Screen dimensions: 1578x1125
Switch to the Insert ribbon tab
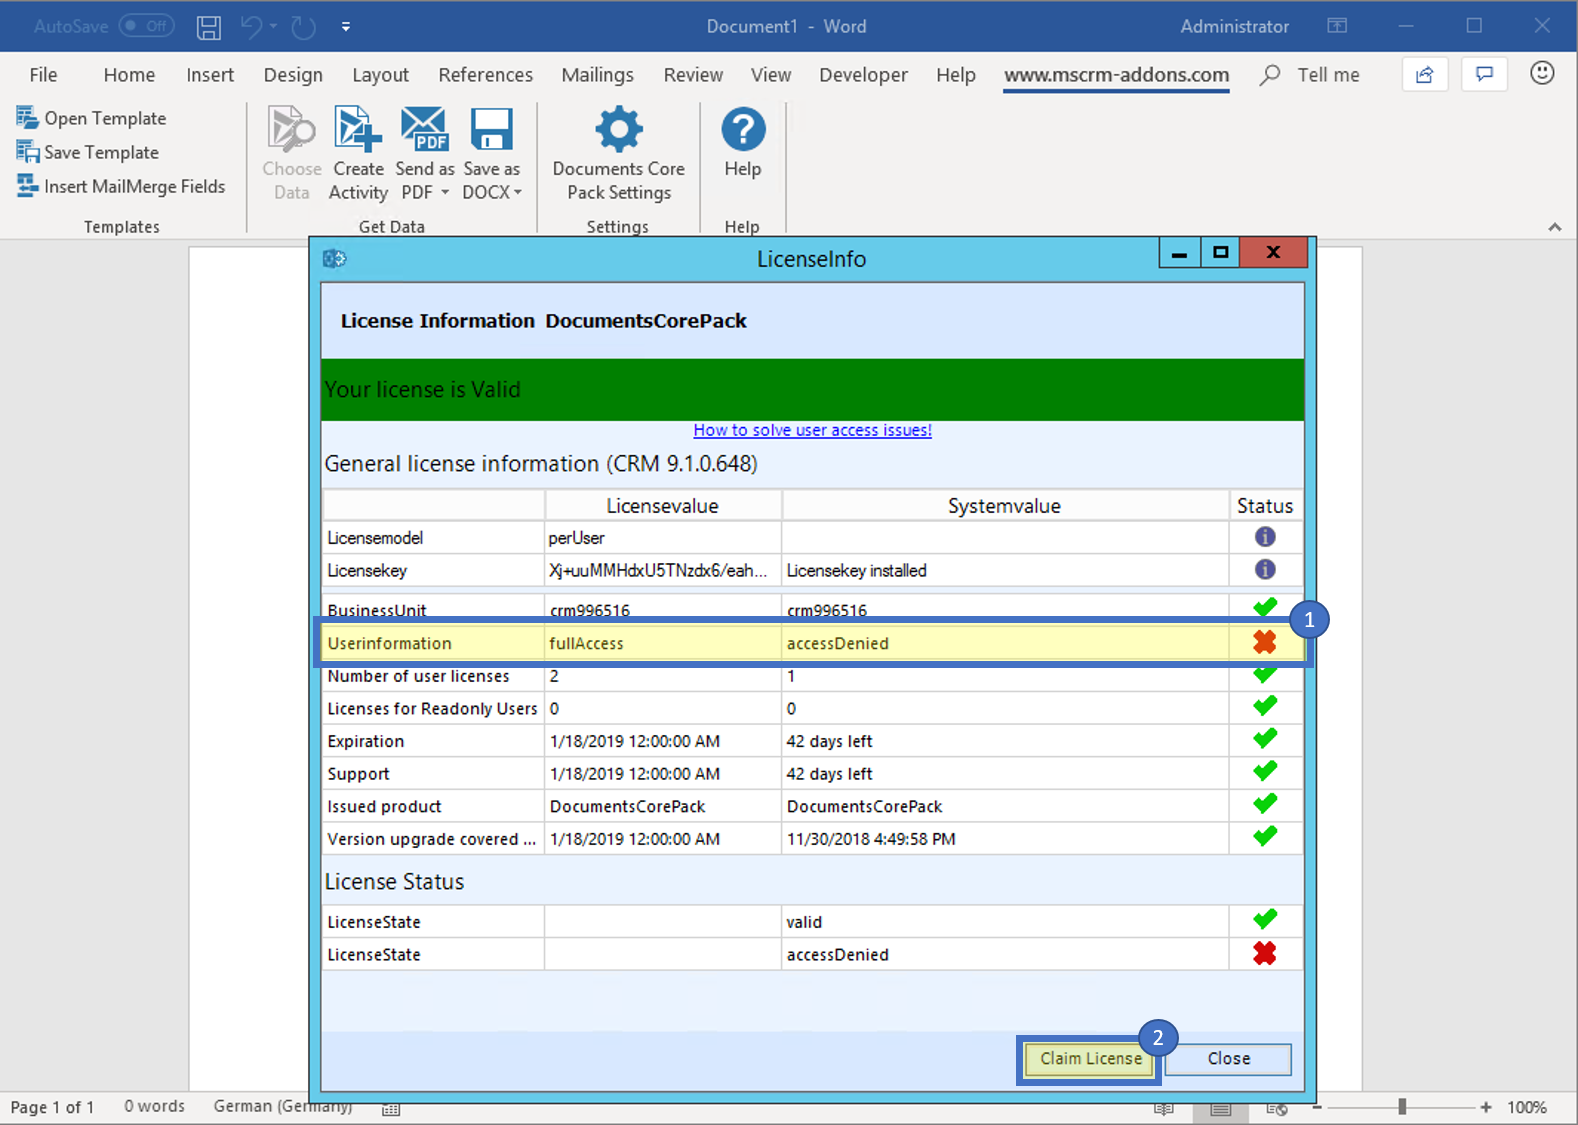pyautogui.click(x=210, y=75)
